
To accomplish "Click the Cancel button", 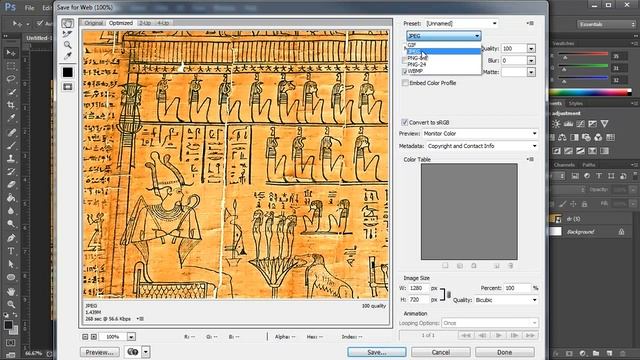I will pyautogui.click(x=440, y=352).
